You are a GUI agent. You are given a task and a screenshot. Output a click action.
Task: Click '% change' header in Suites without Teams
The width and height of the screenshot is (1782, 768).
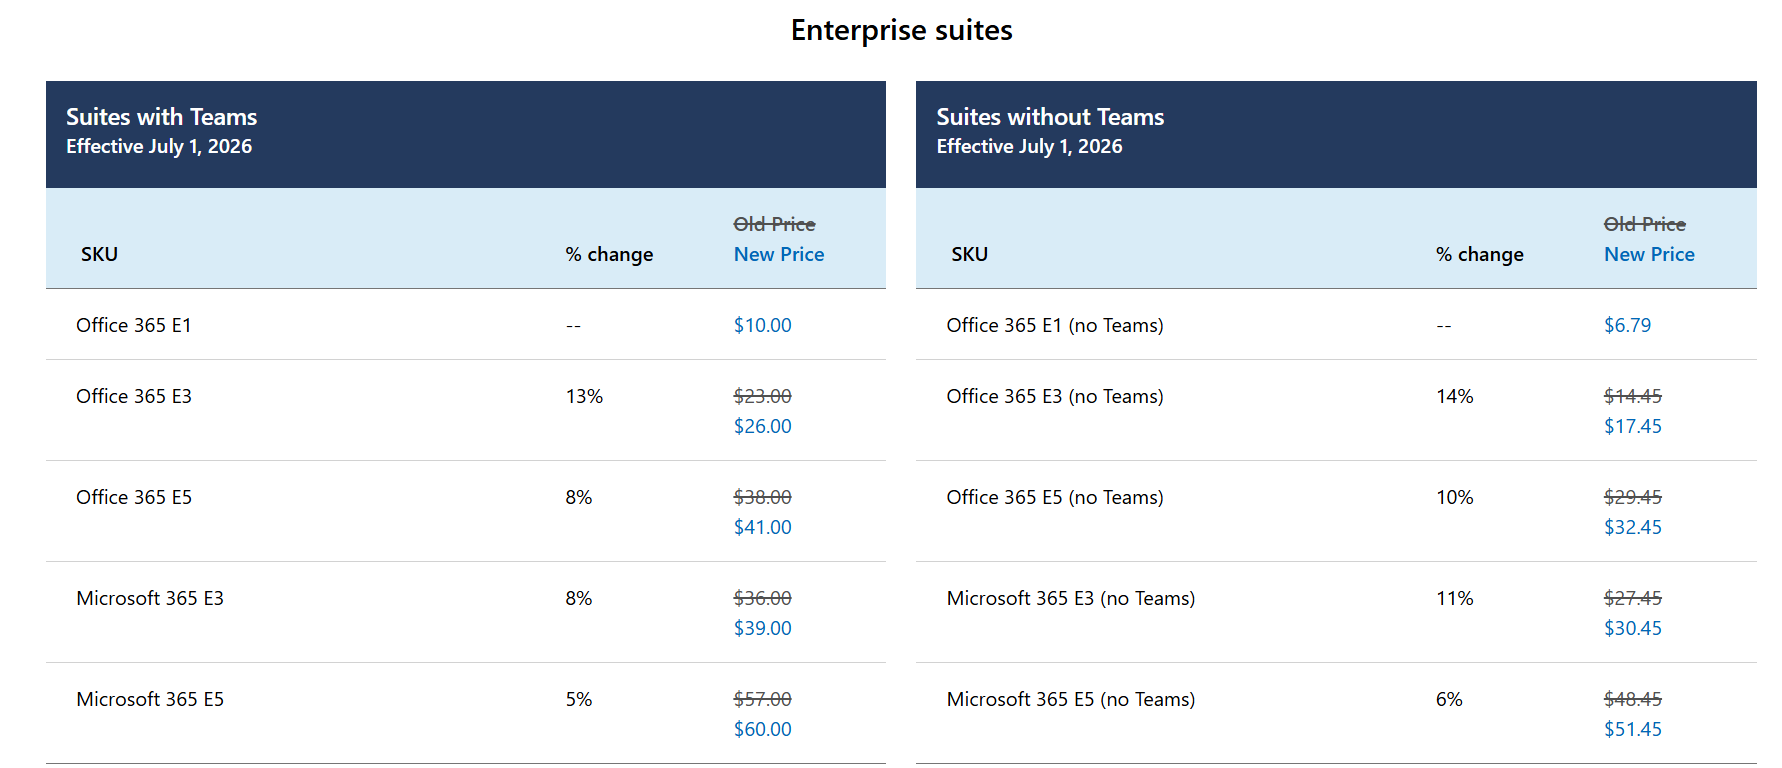click(x=1479, y=254)
